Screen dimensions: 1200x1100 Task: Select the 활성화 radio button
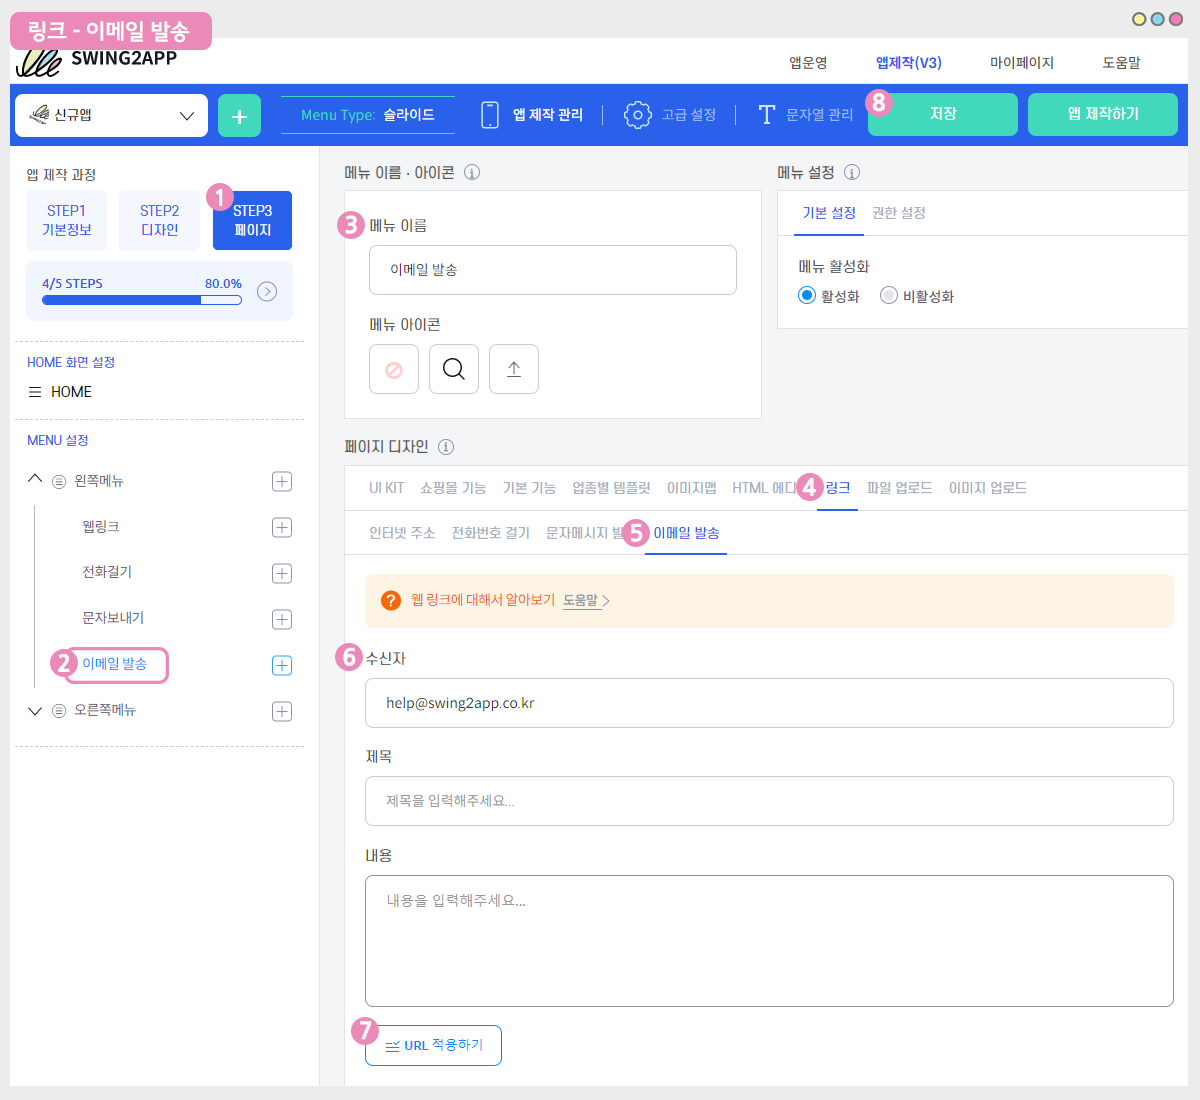(807, 295)
